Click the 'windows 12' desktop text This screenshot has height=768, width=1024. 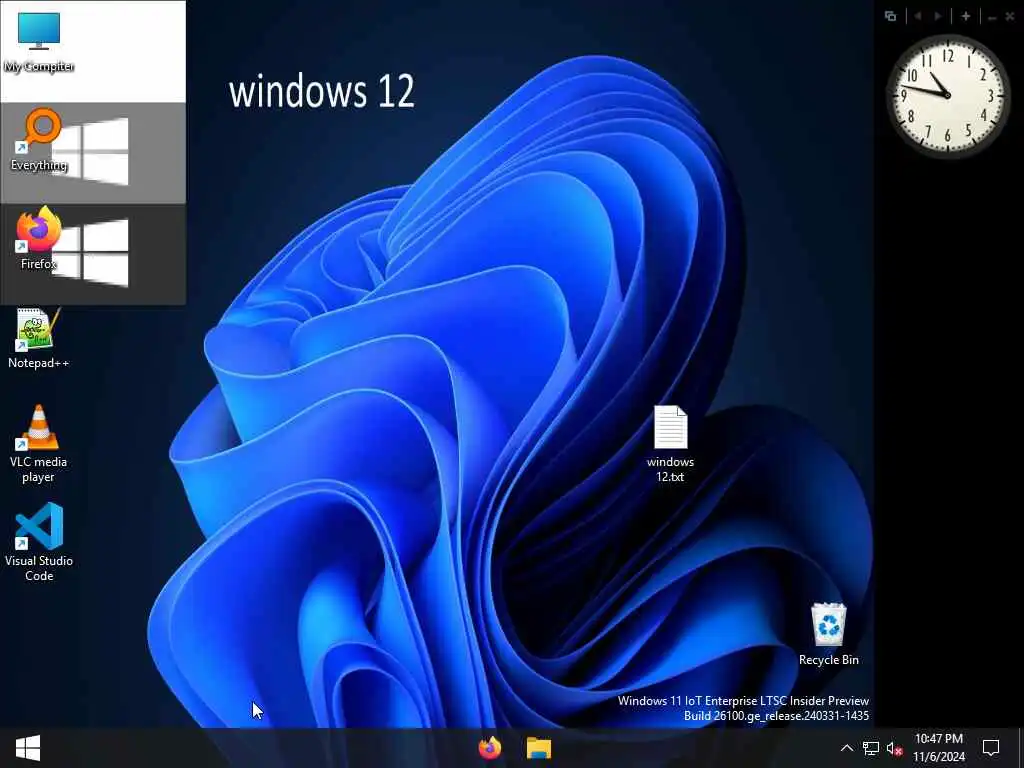tap(321, 91)
